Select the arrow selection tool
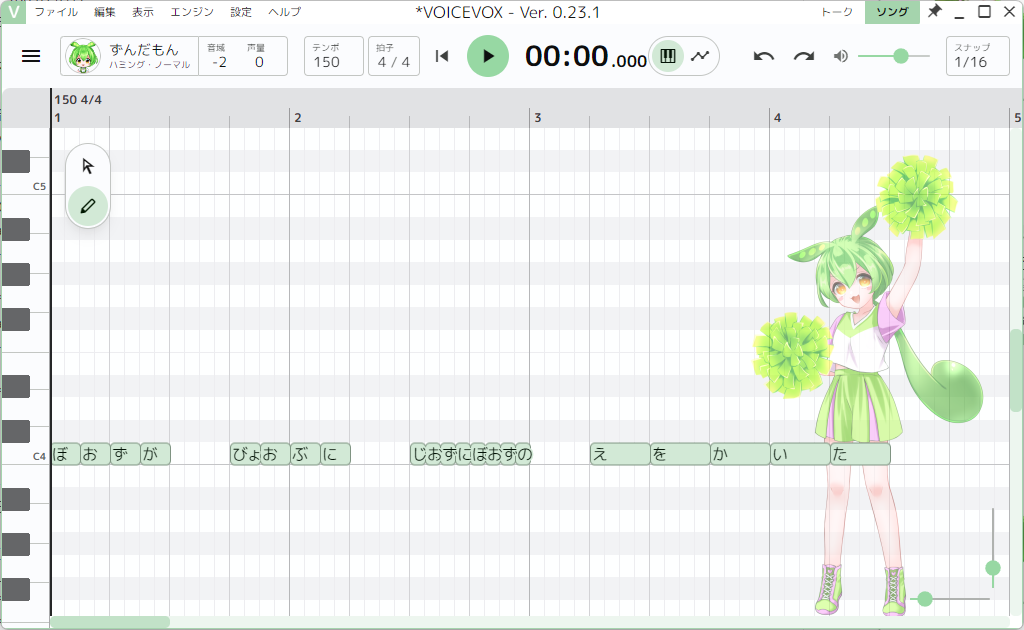Screen dimensions: 1024x630 click(88, 166)
